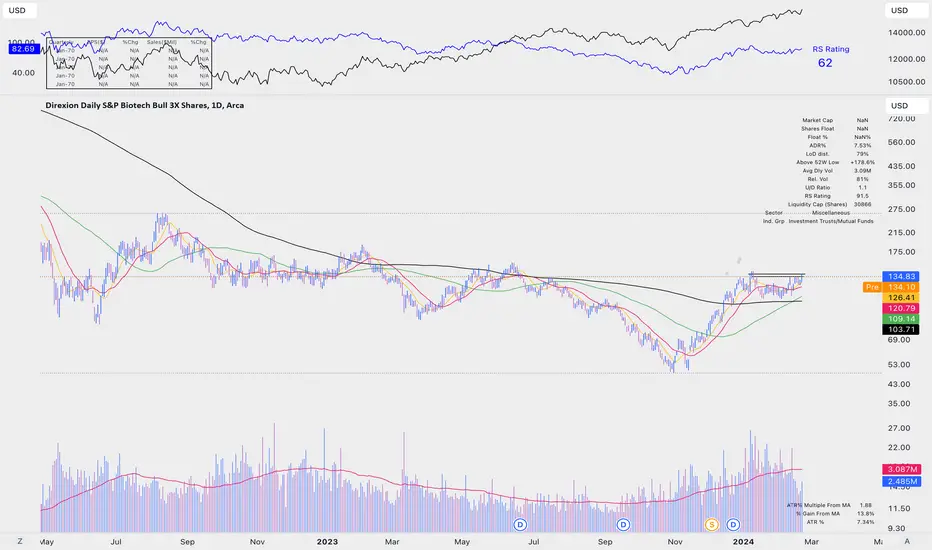Click the blue 2.485M volume label

point(902,482)
